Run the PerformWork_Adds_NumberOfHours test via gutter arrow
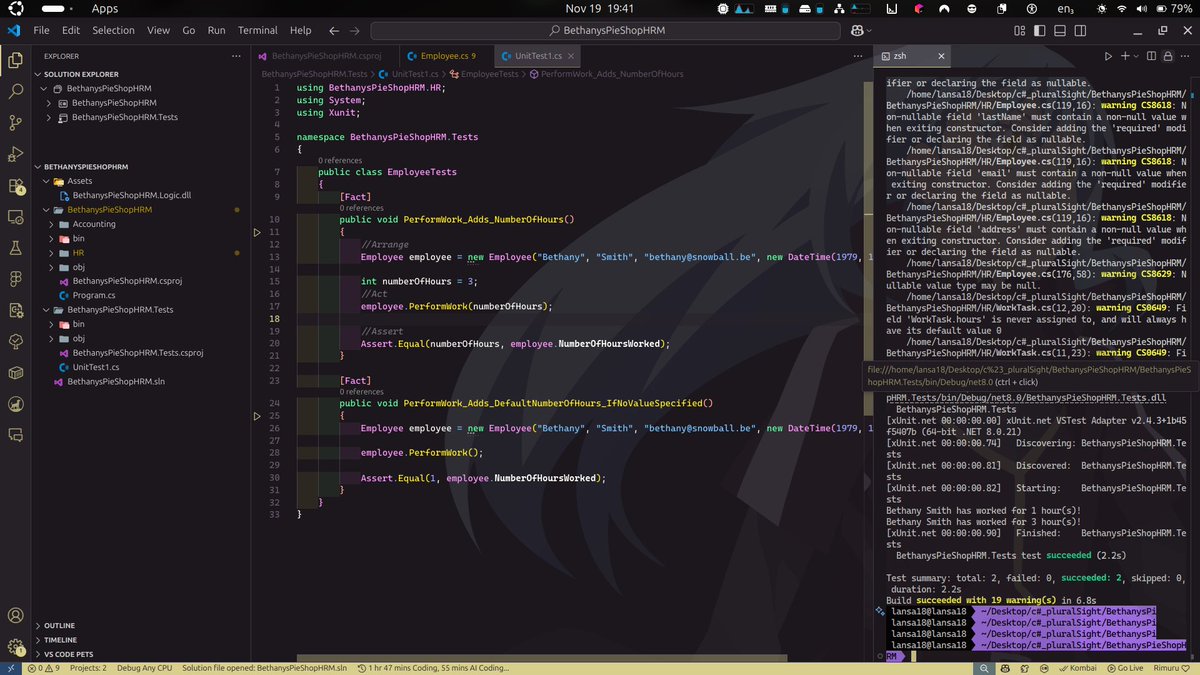1200x675 pixels. point(256,233)
